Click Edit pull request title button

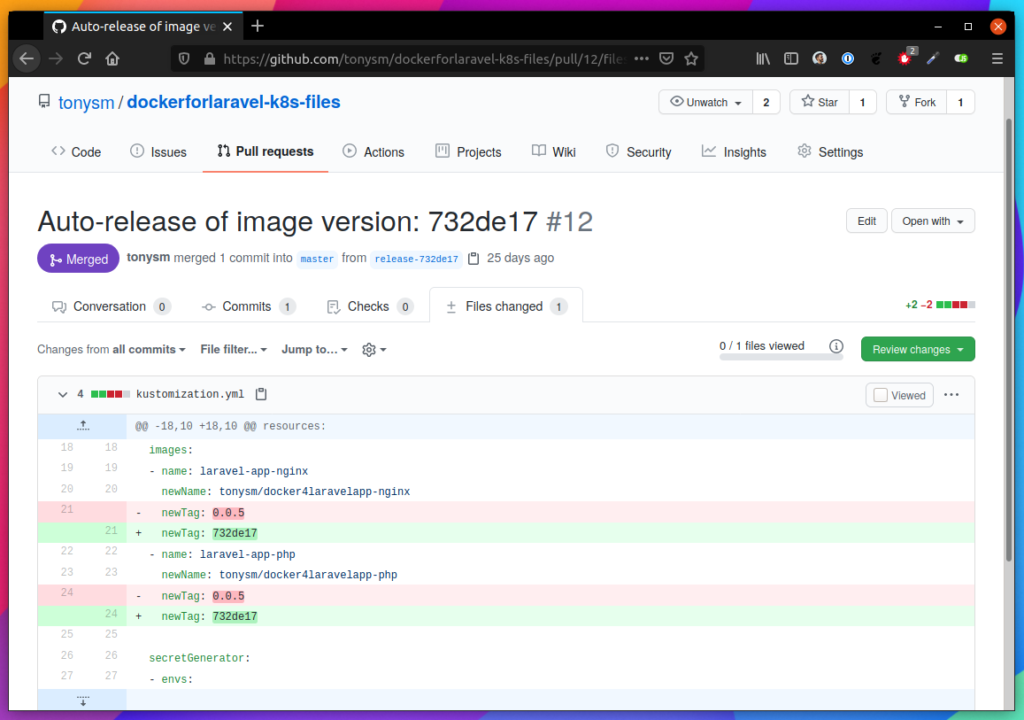(867, 221)
